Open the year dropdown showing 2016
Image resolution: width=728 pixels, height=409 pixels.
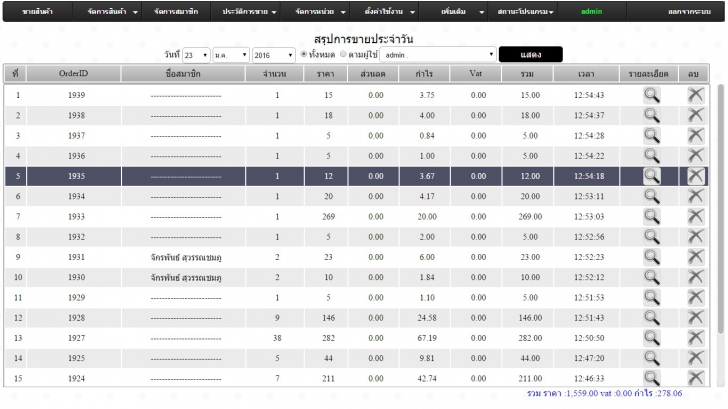[273, 55]
